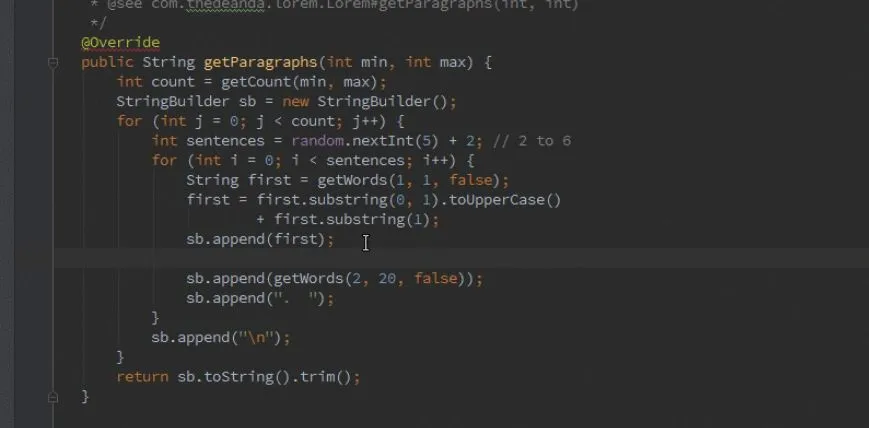
Task: Click the @Override annotation
Action: coord(120,43)
